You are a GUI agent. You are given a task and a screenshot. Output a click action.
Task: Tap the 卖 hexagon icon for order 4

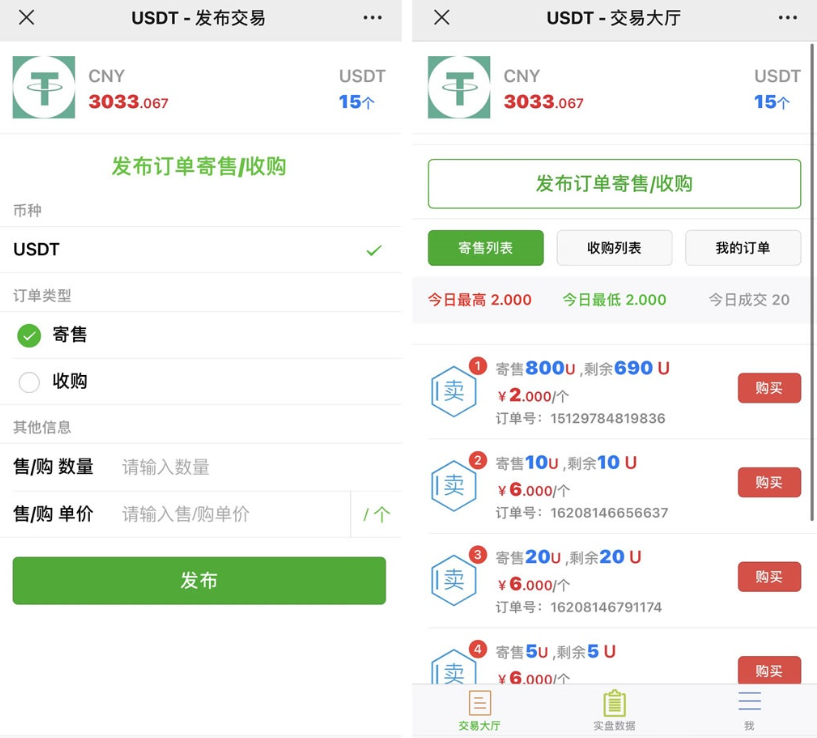pos(454,667)
